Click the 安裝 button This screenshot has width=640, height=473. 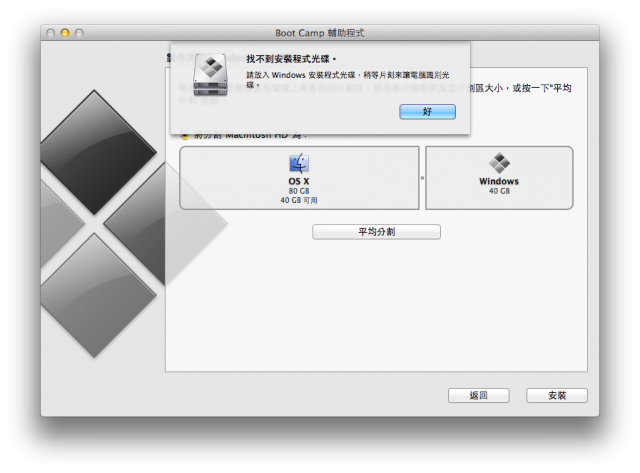[557, 395]
